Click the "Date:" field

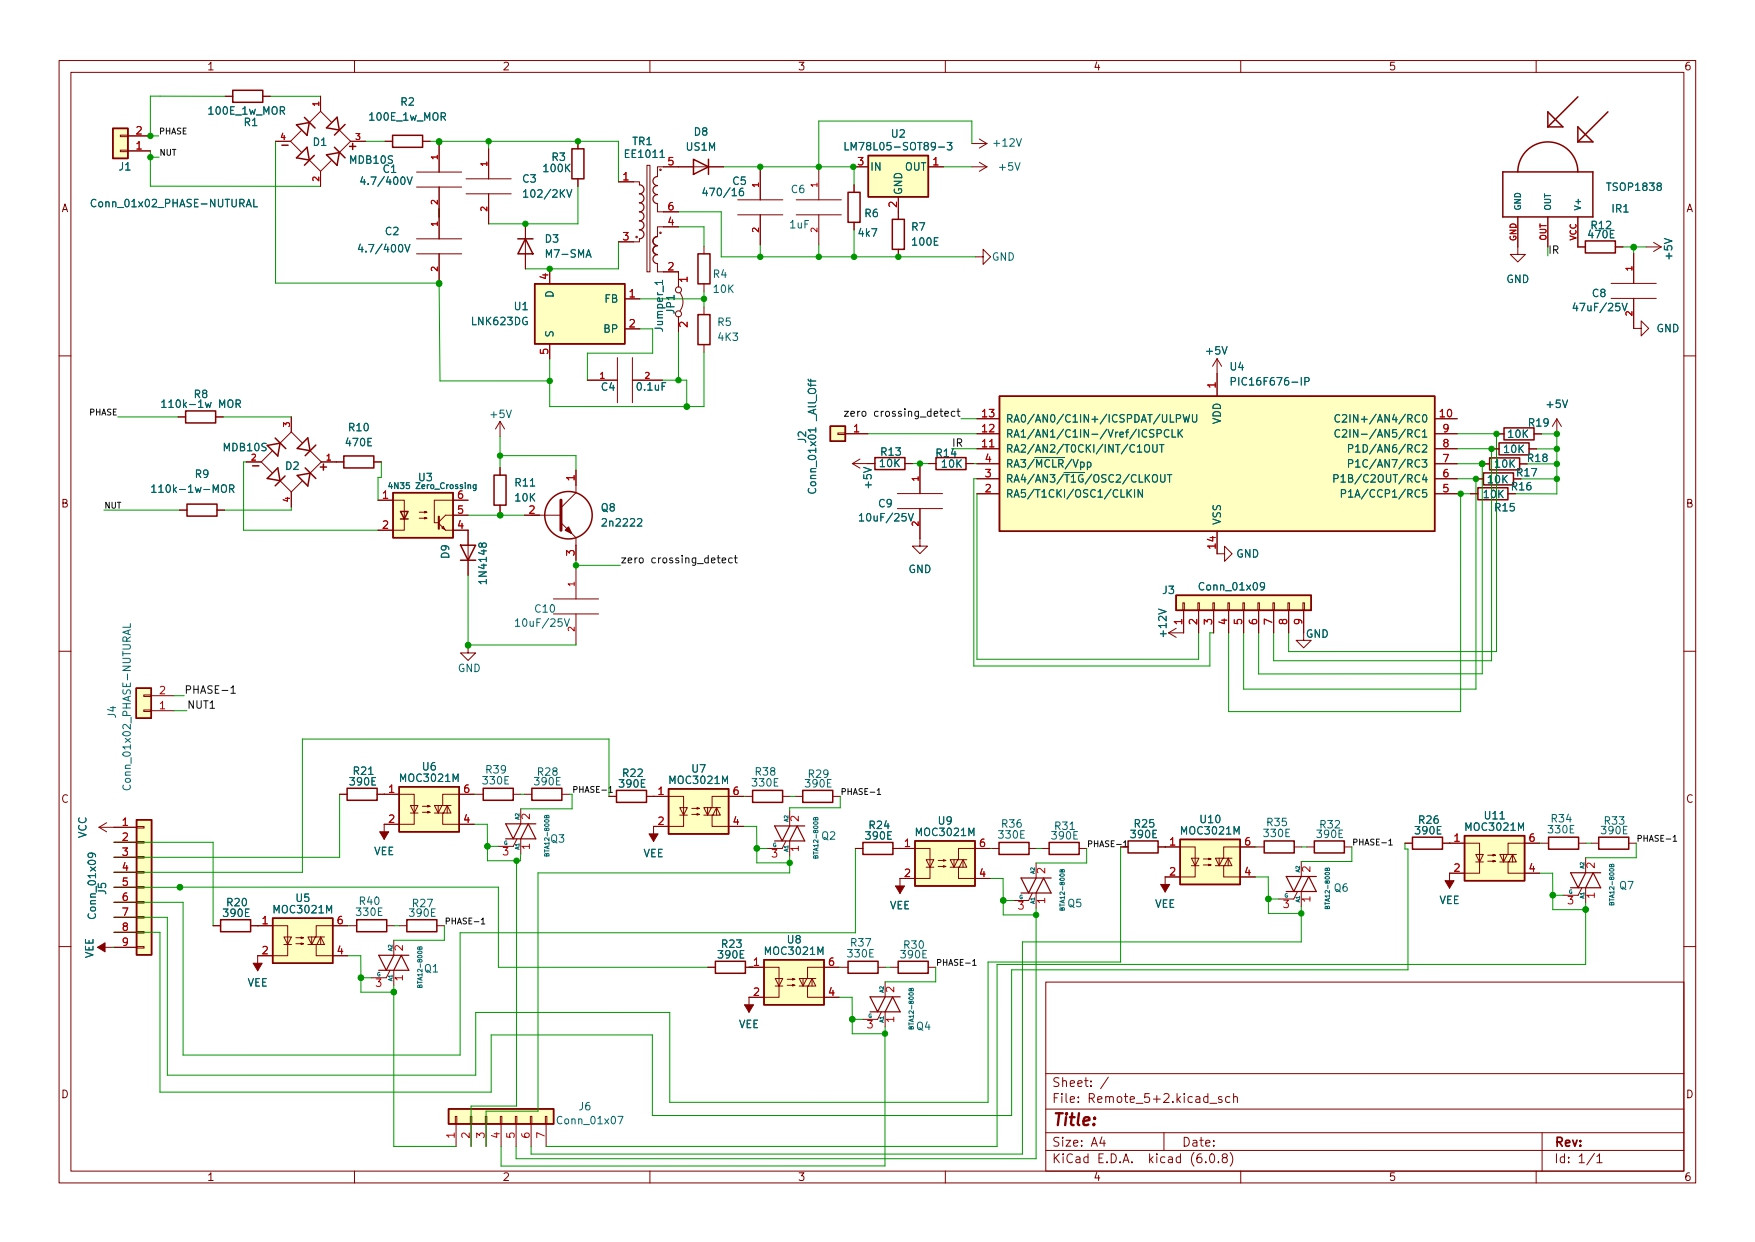click(1199, 1142)
